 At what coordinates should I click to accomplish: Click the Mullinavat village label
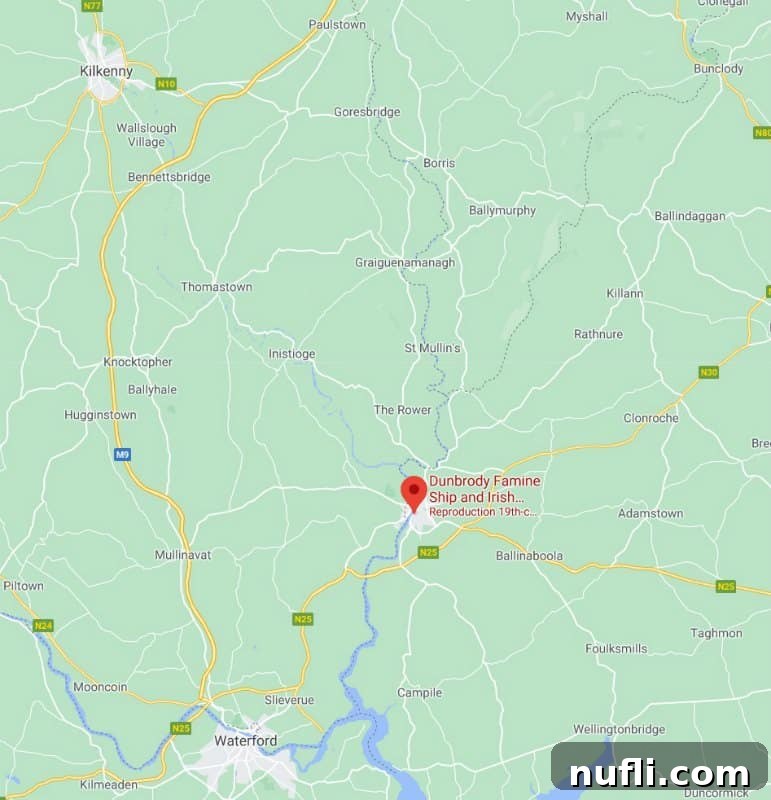coord(183,555)
